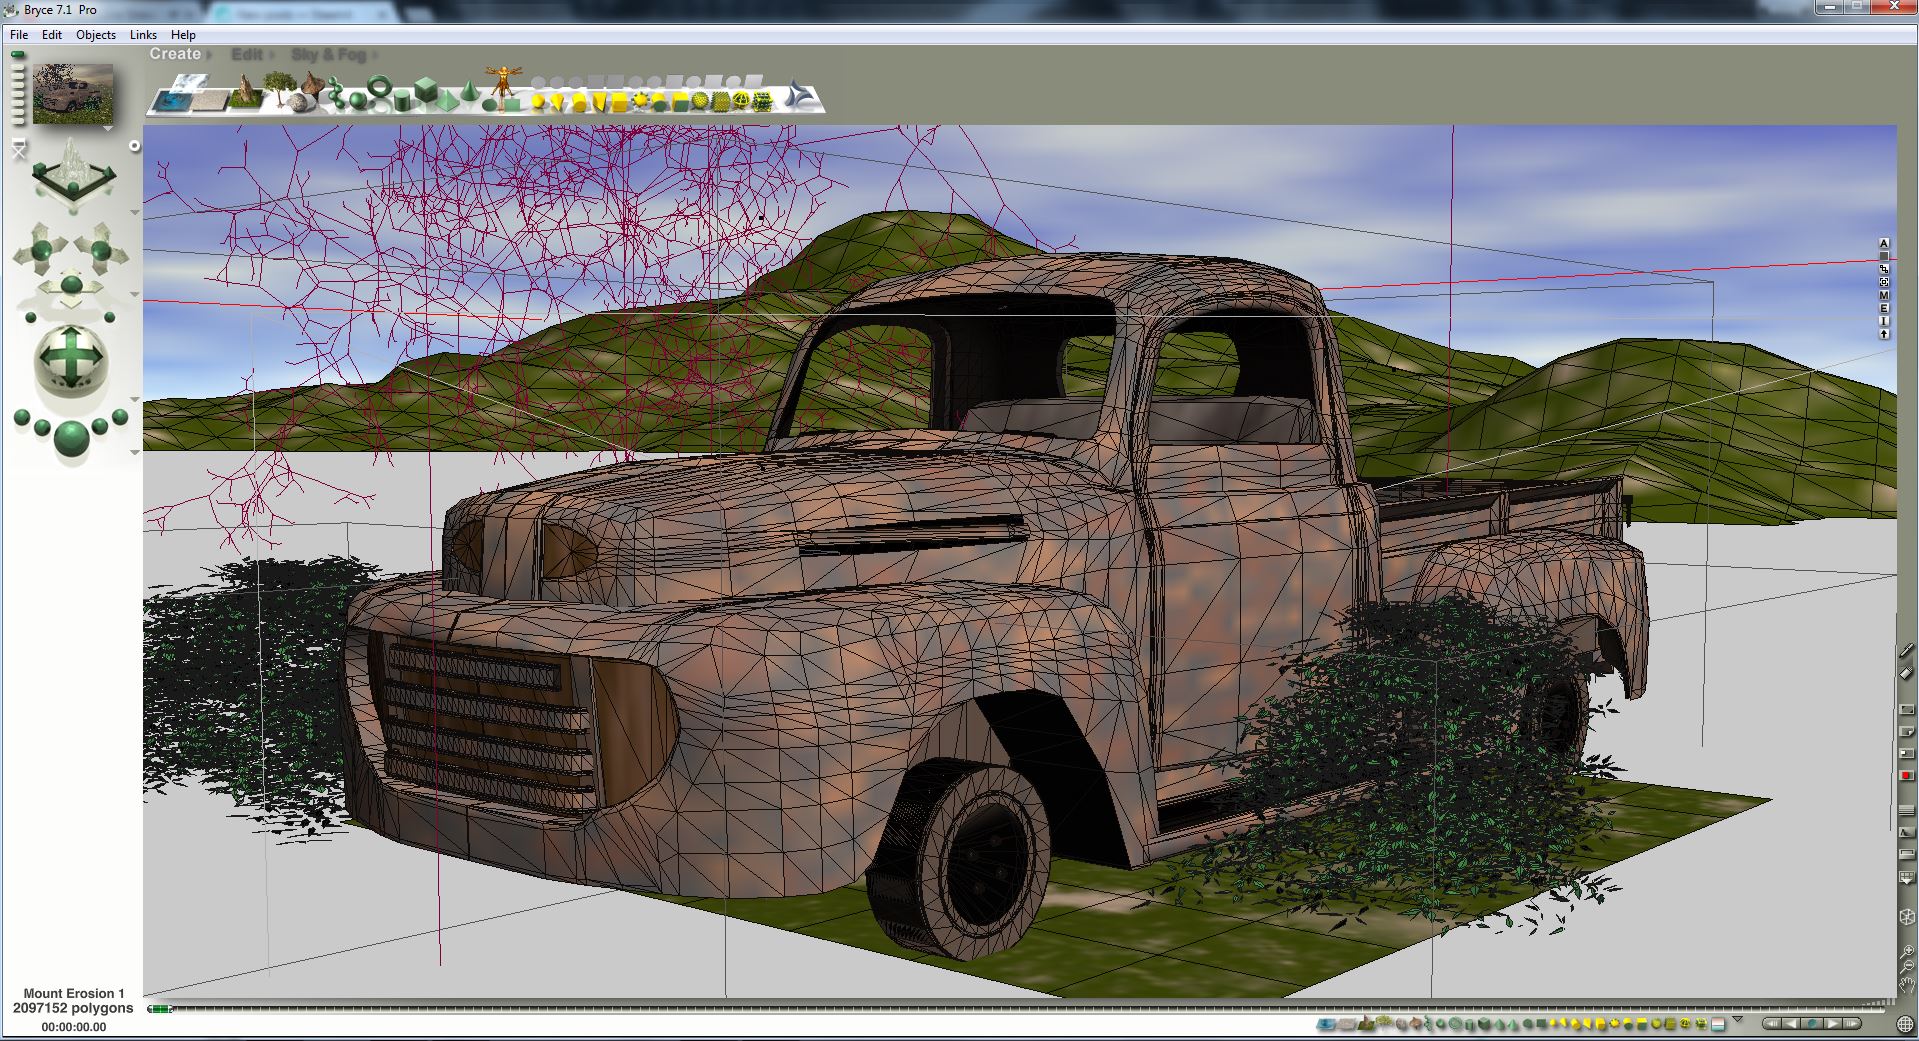
Task: Click the golden human figure icon
Action: click(x=503, y=80)
